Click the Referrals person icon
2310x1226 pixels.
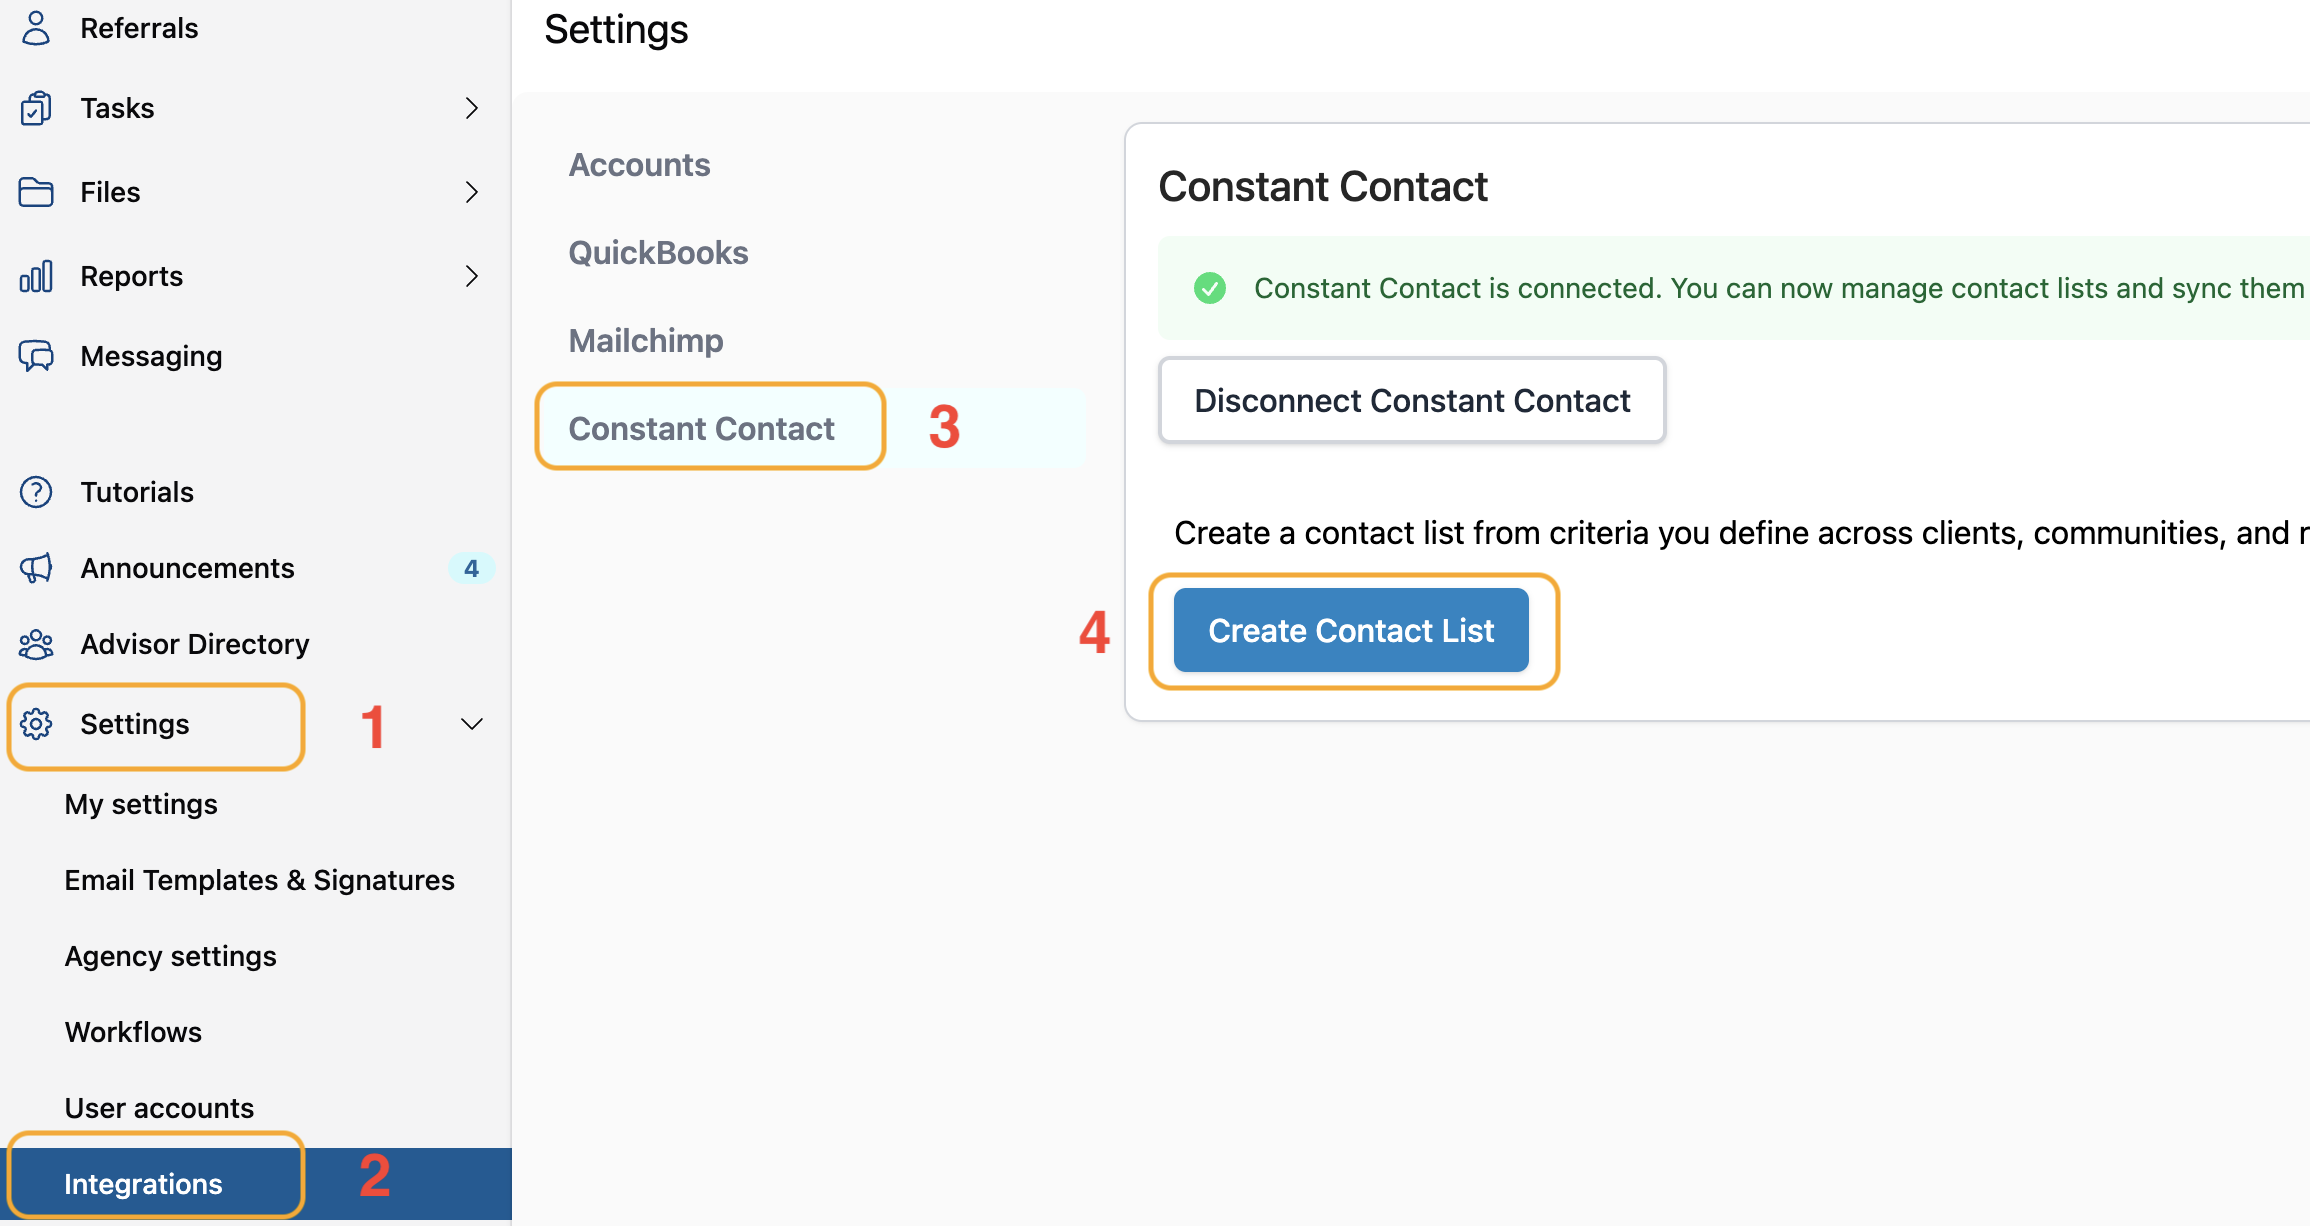tap(36, 28)
